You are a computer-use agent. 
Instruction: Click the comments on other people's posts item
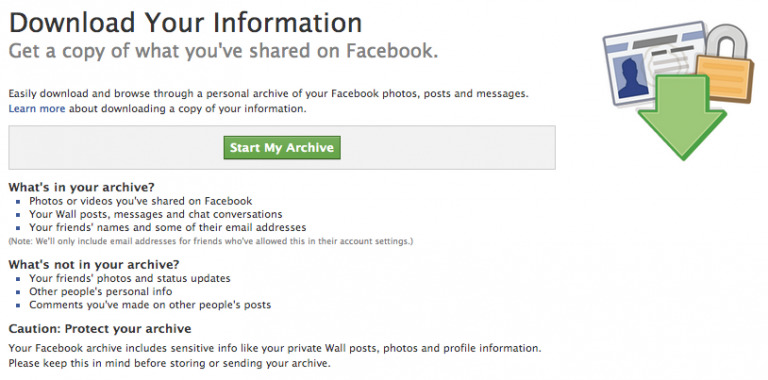150,305
